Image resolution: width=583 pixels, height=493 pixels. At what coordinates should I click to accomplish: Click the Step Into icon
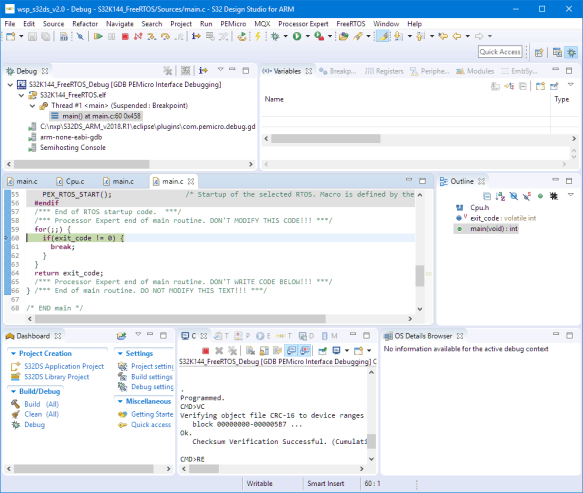tap(151, 36)
